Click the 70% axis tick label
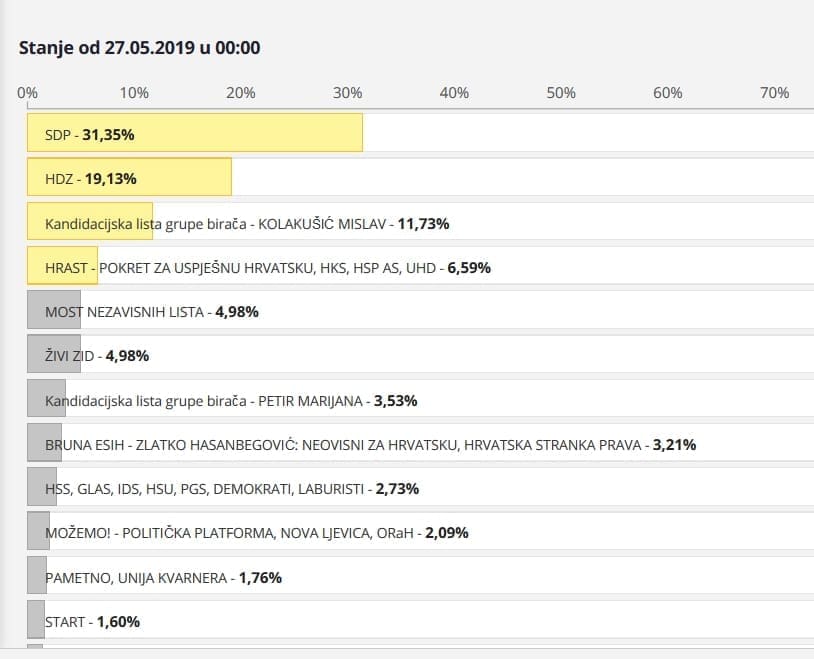 [774, 93]
